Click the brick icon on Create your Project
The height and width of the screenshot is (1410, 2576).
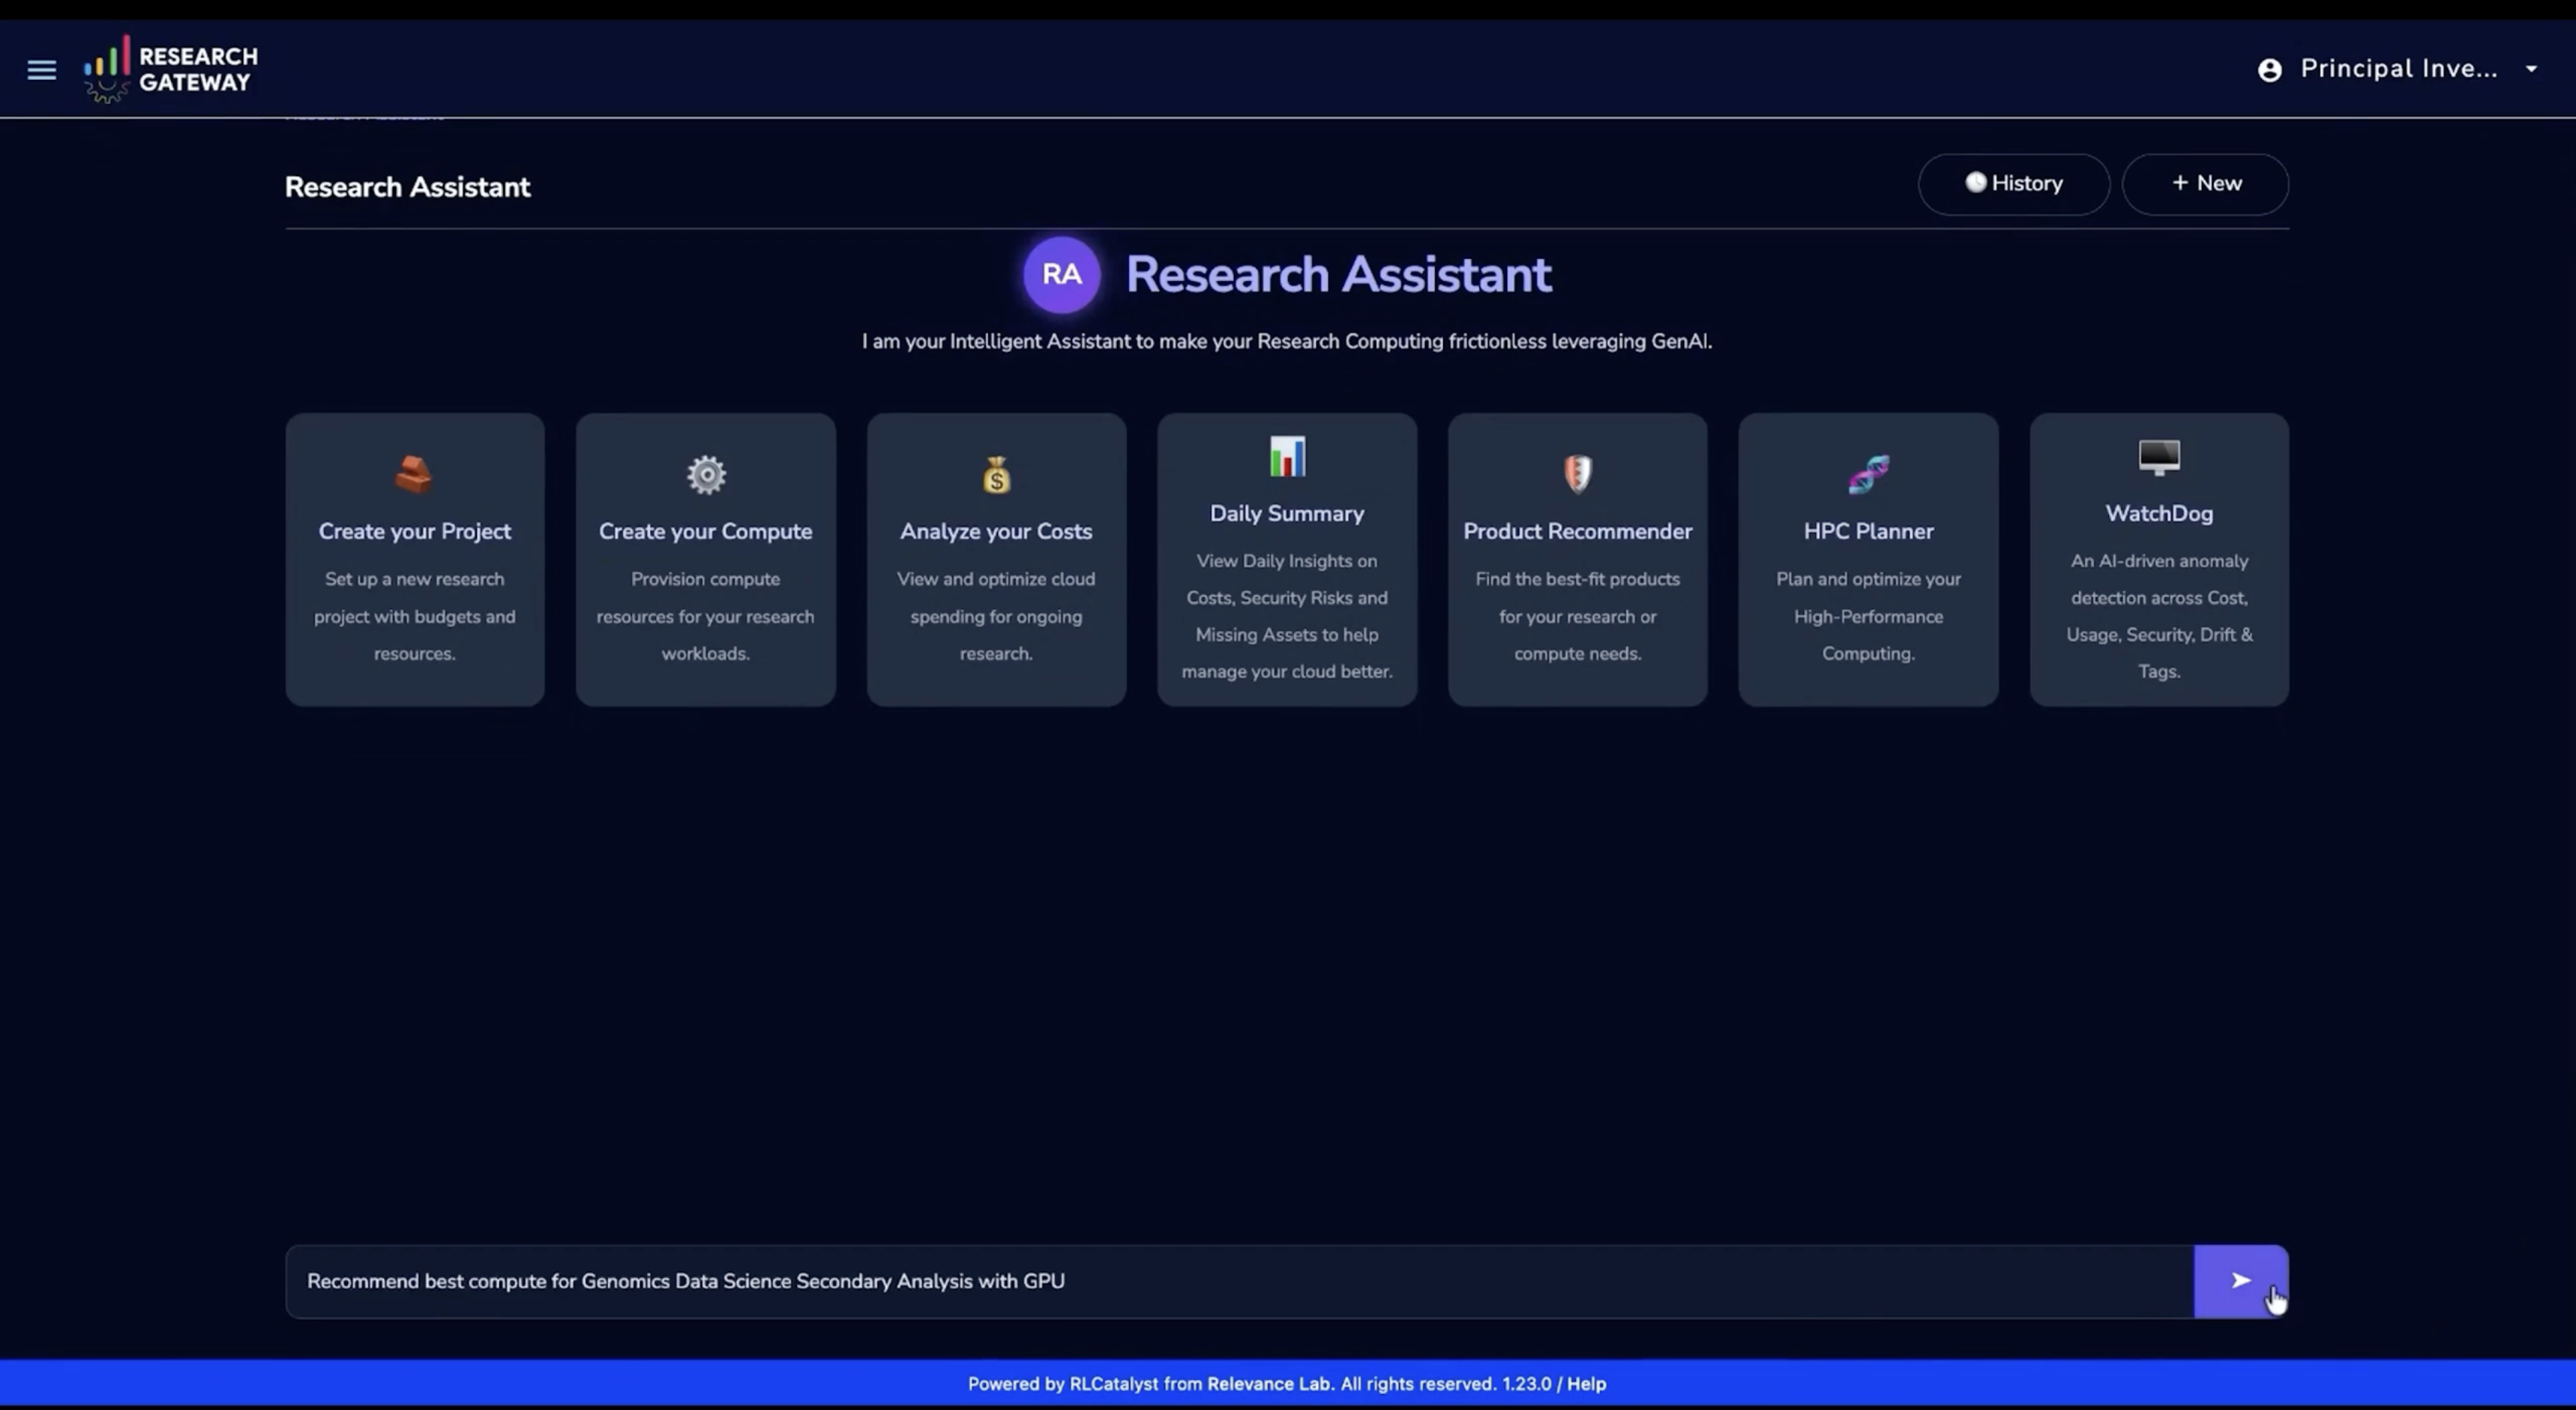[x=414, y=474]
